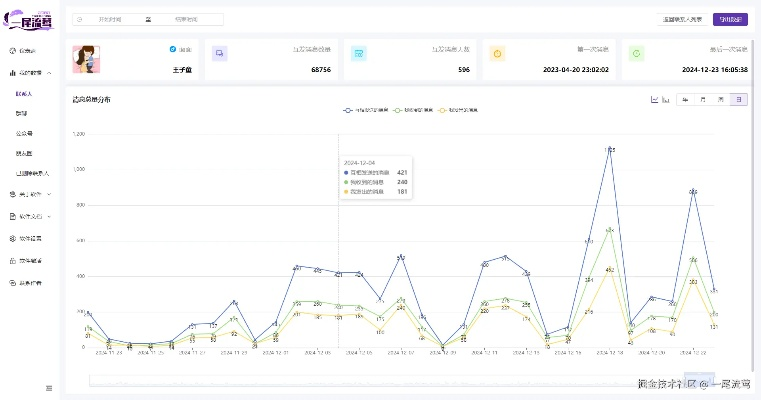The height and width of the screenshot is (400, 761).
Task: Click the purple export data button
Action: (730, 19)
